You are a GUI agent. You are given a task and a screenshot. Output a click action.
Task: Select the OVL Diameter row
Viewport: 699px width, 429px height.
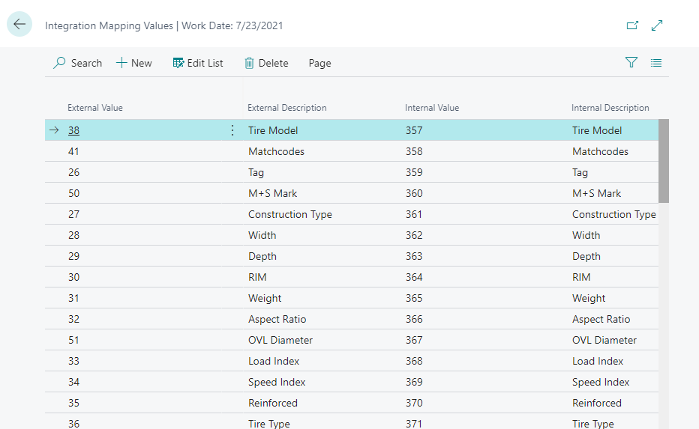coord(352,340)
